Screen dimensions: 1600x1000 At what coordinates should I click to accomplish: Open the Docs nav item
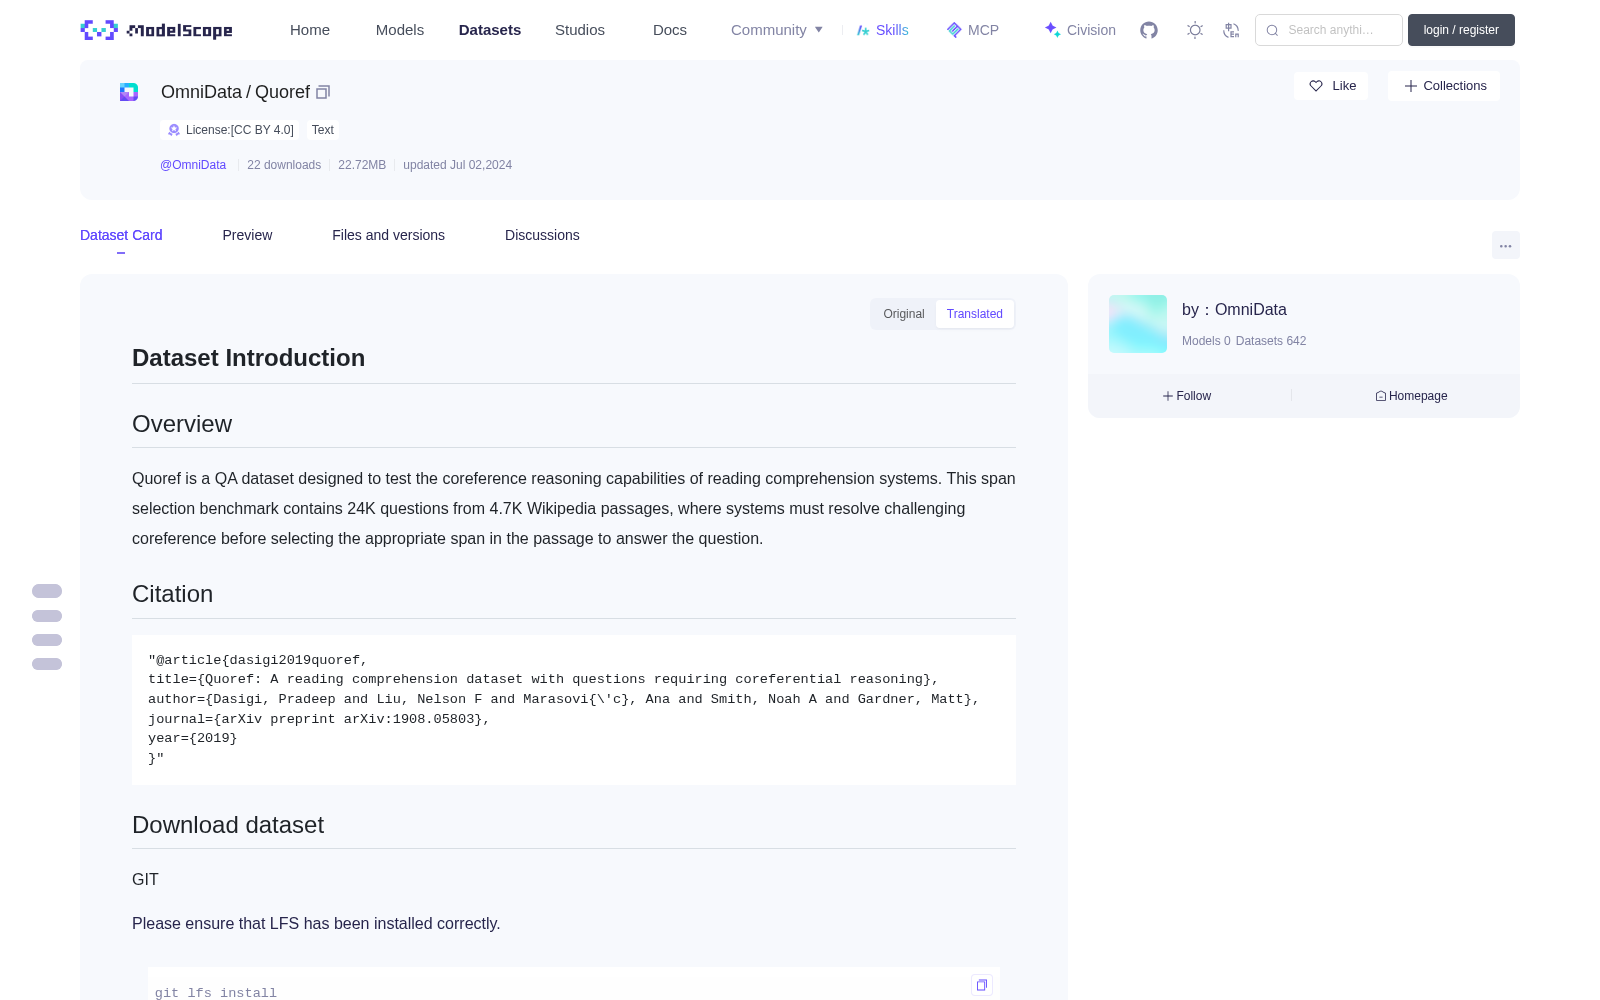click(x=670, y=30)
